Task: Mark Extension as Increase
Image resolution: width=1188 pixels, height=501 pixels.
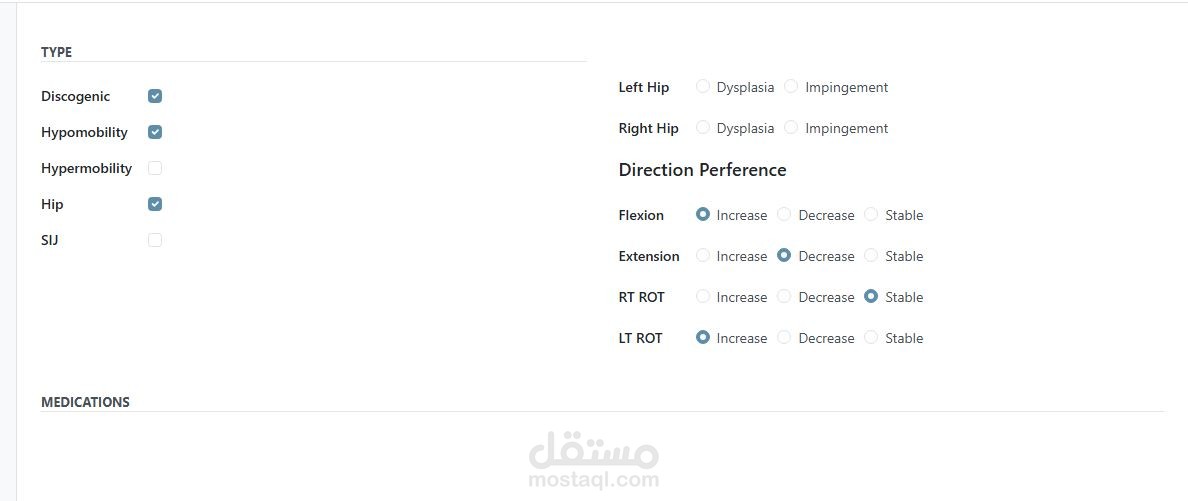Action: 703,255
